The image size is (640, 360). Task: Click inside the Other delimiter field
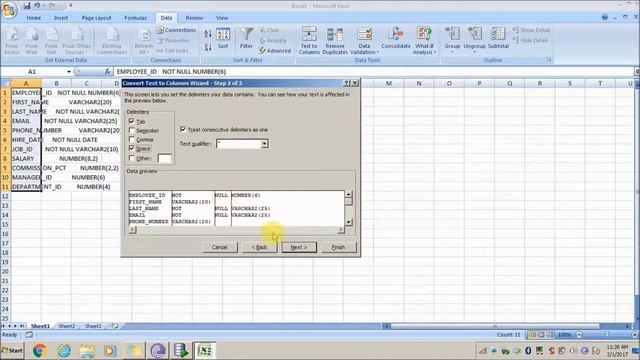164,158
